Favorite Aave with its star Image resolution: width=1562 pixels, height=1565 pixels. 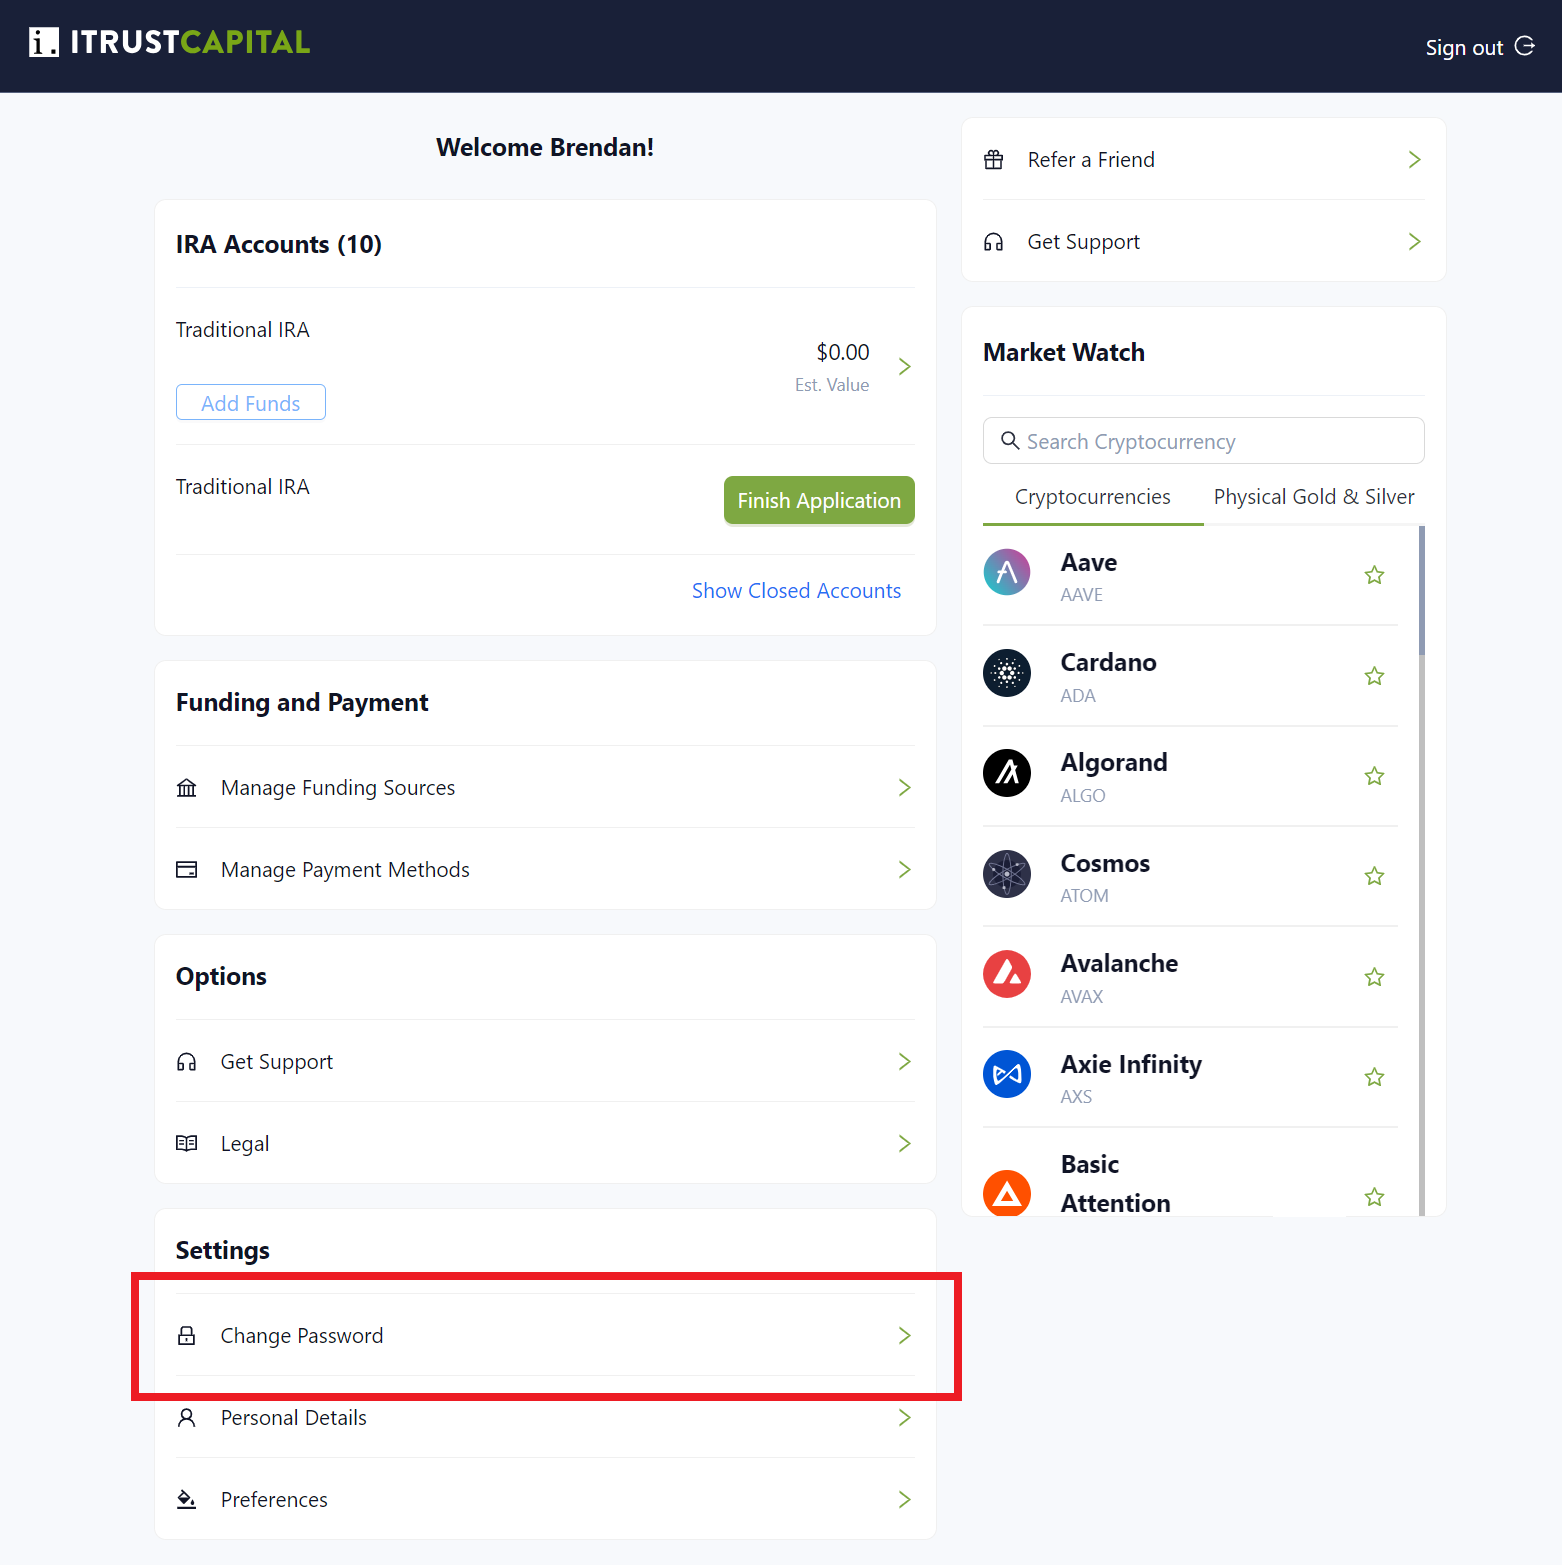pos(1375,575)
